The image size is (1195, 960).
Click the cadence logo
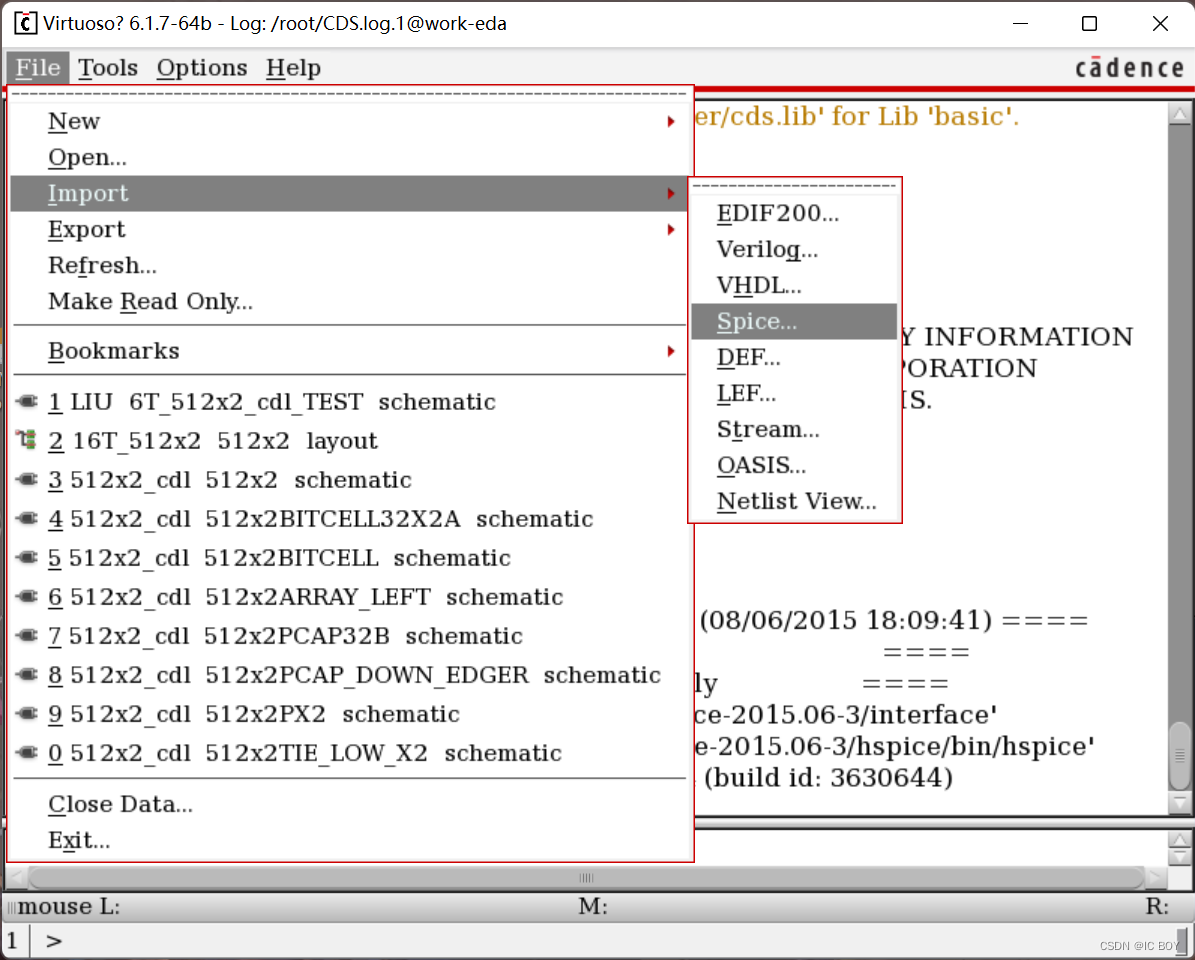coord(1129,67)
